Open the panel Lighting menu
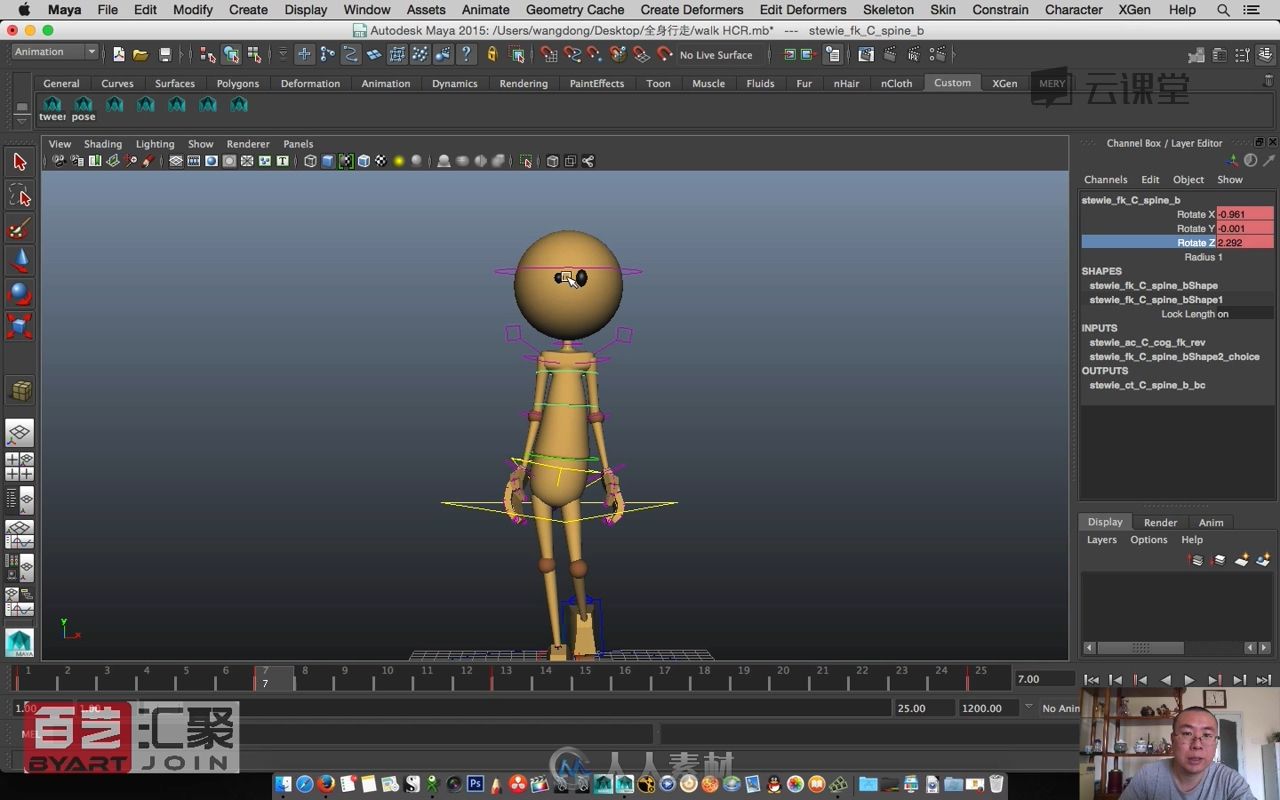Screen dimensions: 1280x800 click(x=155, y=144)
